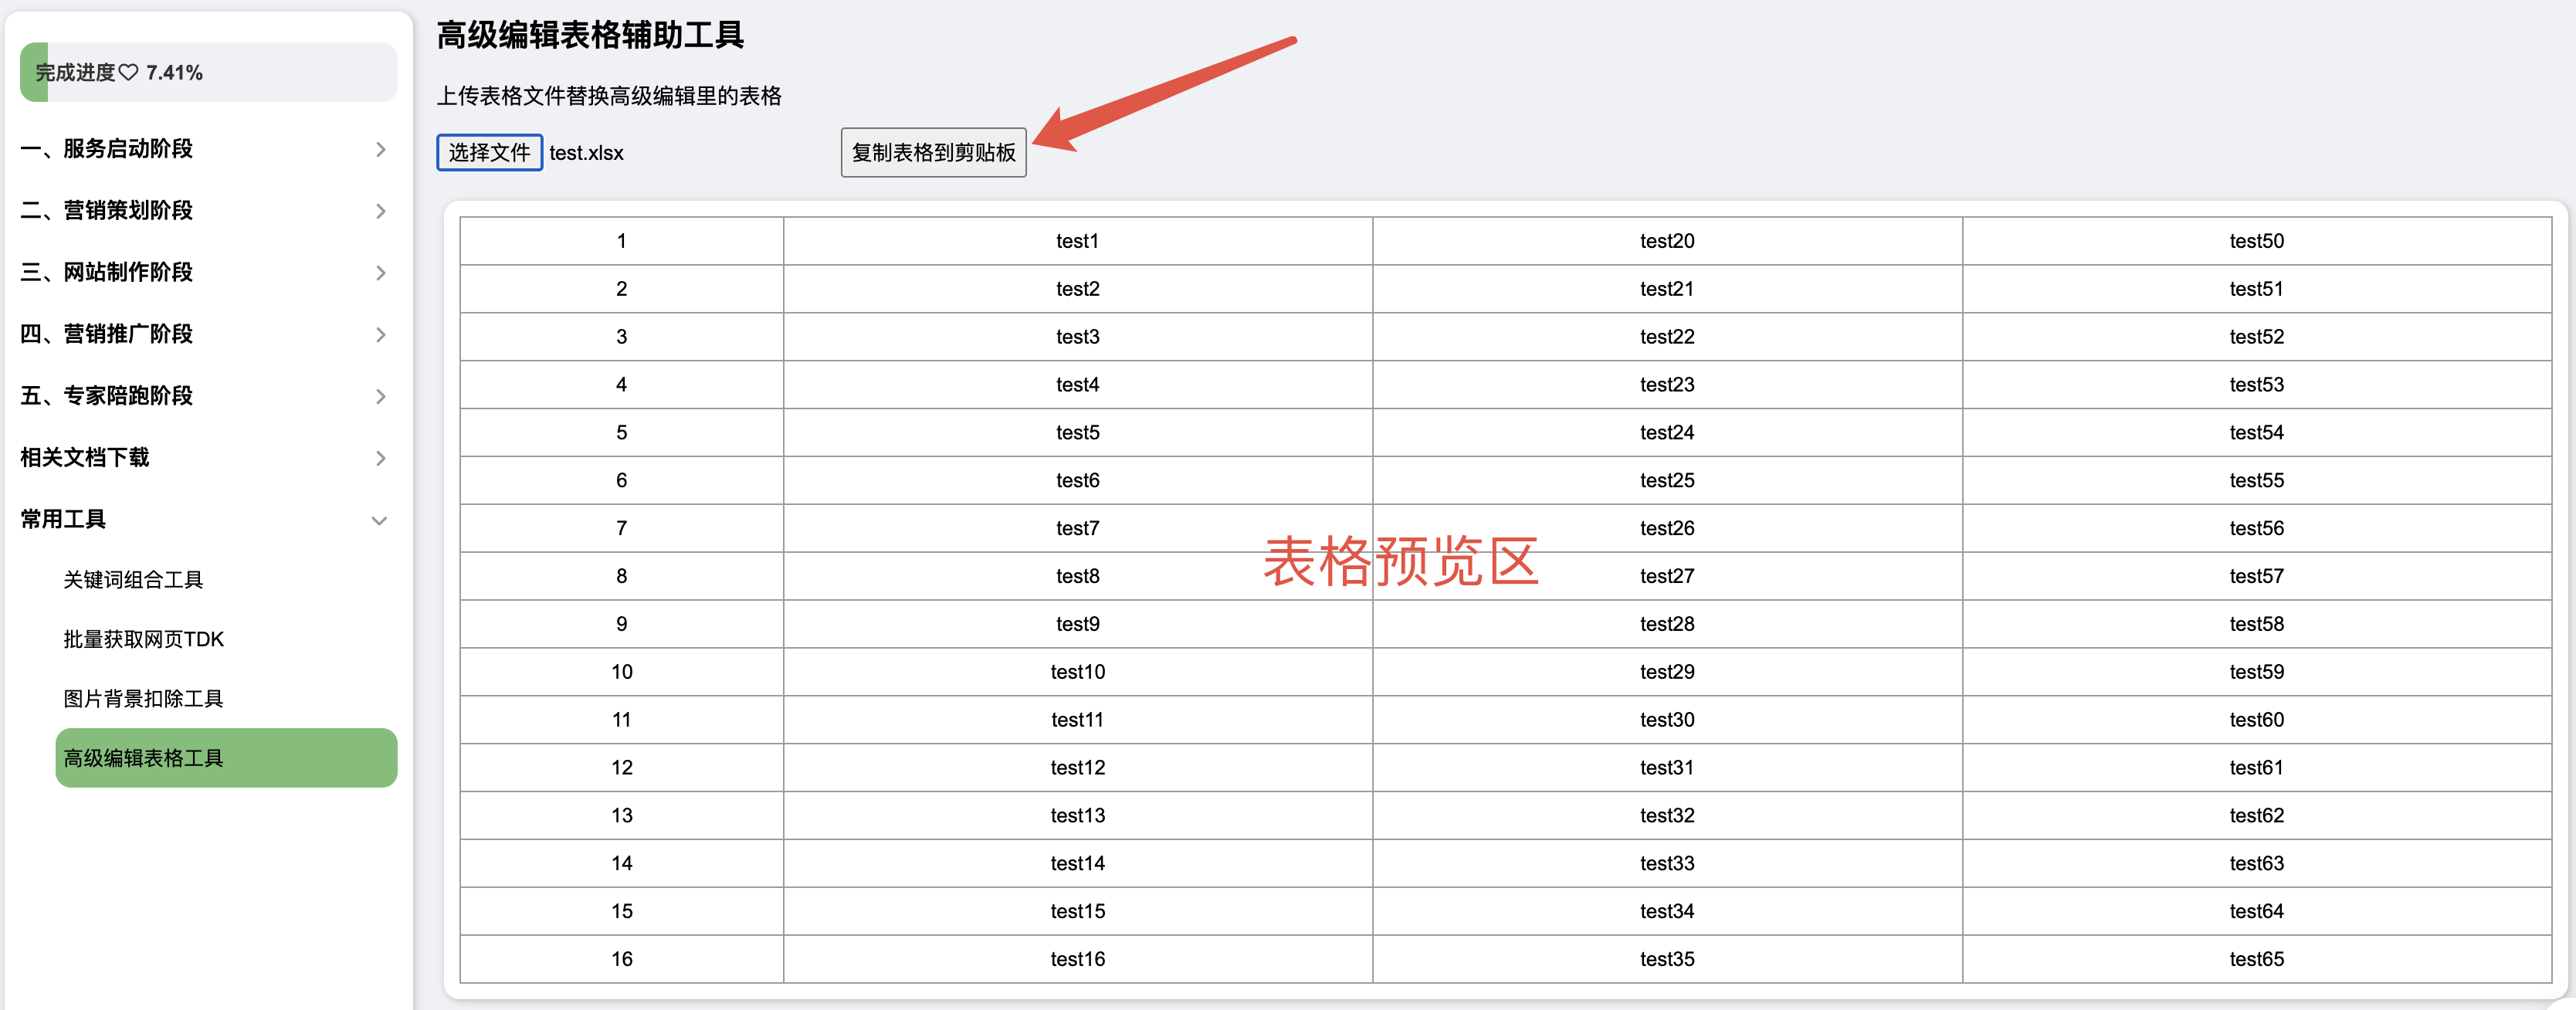Click table cell test20
This screenshot has height=1010, width=2576.
(x=1667, y=241)
